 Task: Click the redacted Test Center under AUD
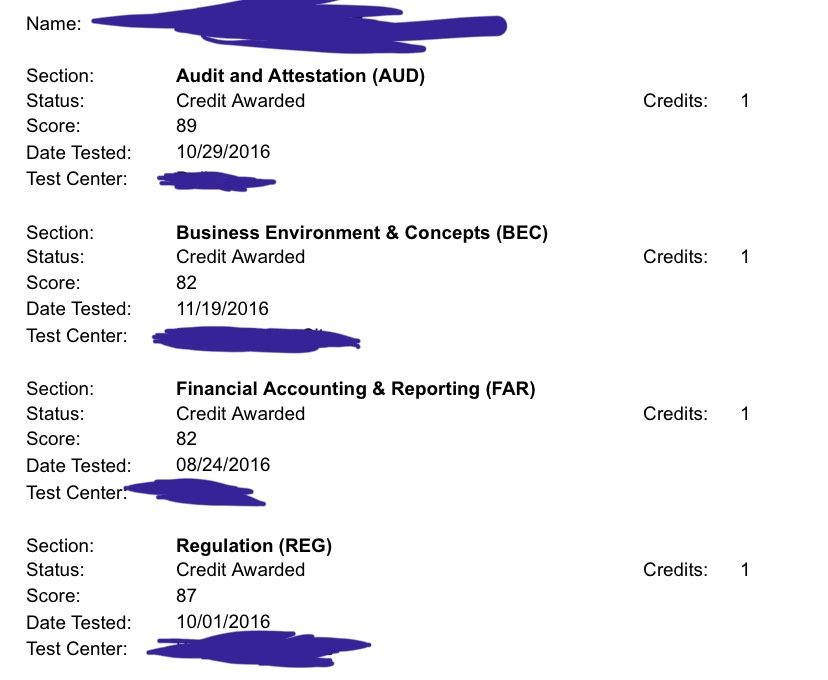pyautogui.click(x=217, y=181)
